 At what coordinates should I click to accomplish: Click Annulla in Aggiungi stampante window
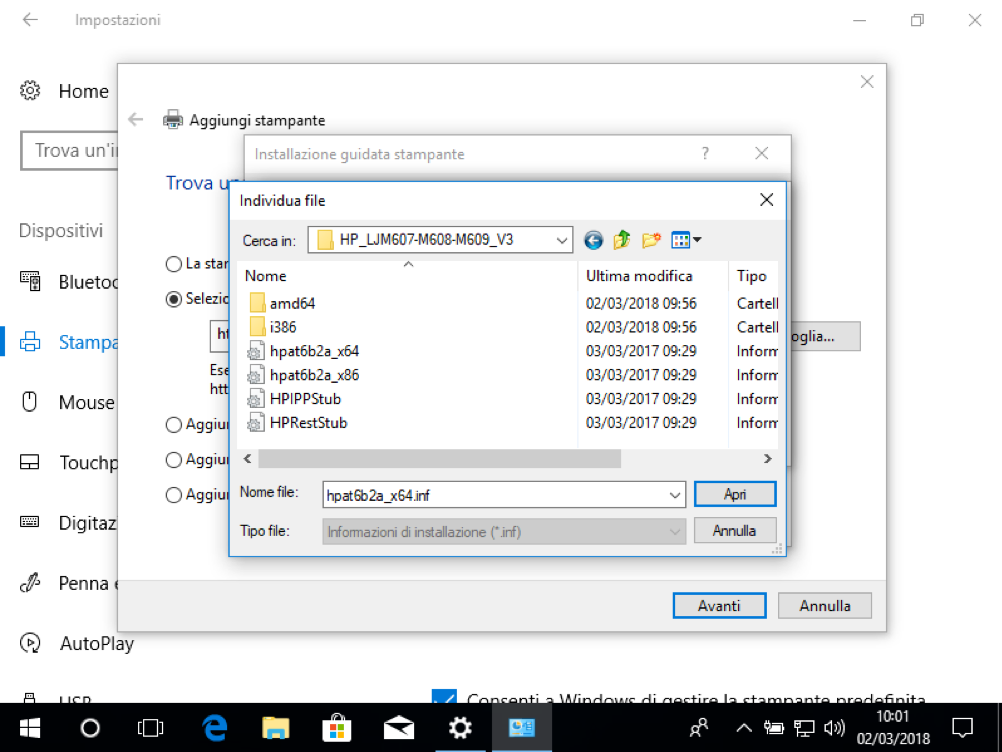tap(824, 606)
